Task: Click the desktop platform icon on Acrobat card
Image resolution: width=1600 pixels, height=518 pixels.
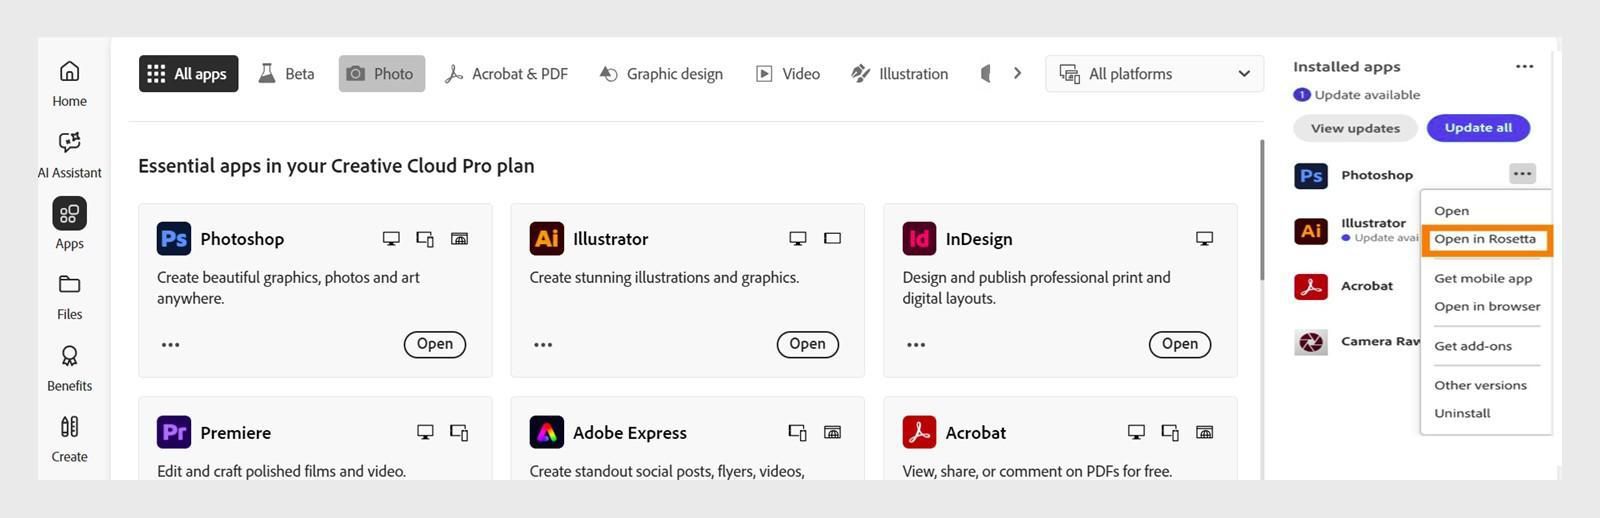Action: click(1136, 433)
